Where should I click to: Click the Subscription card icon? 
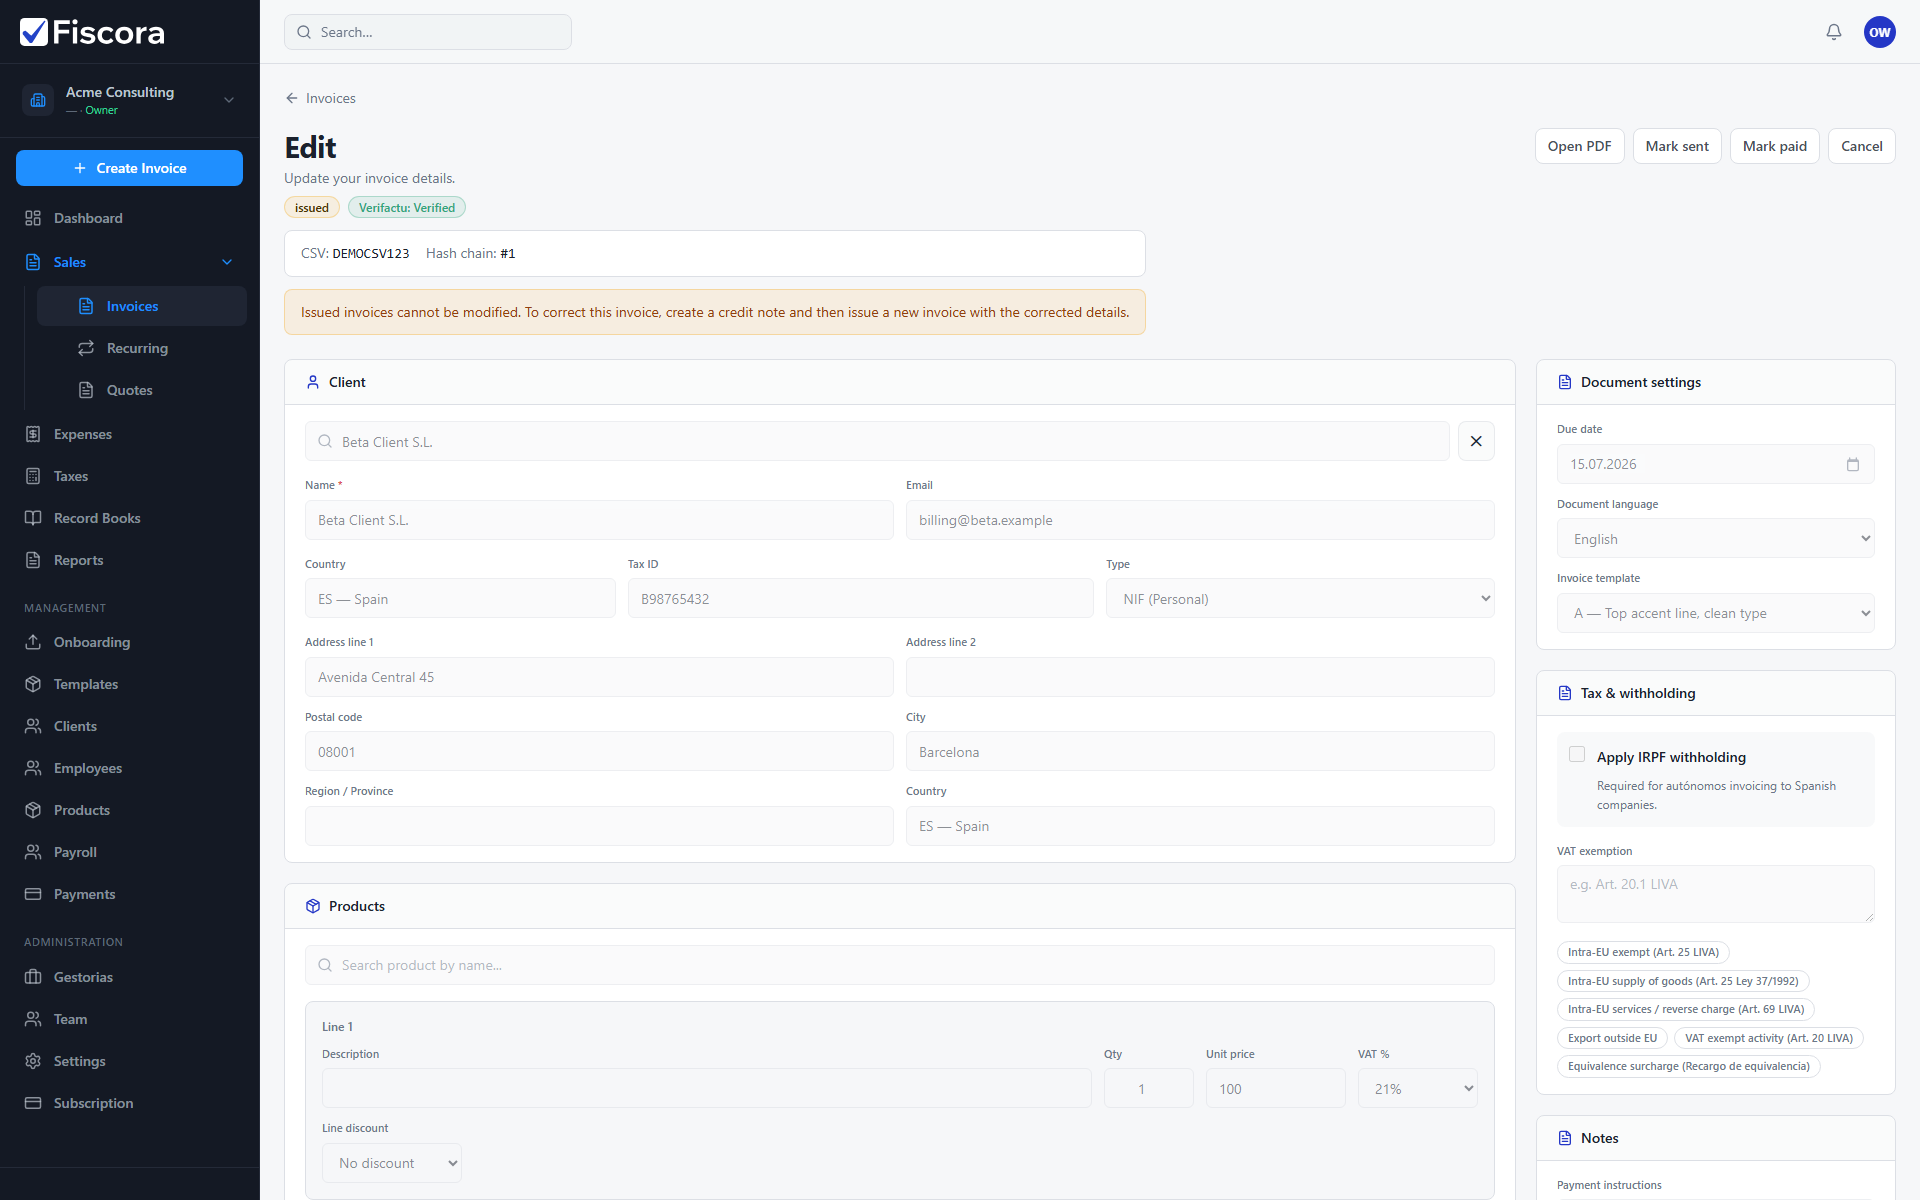coord(33,1103)
